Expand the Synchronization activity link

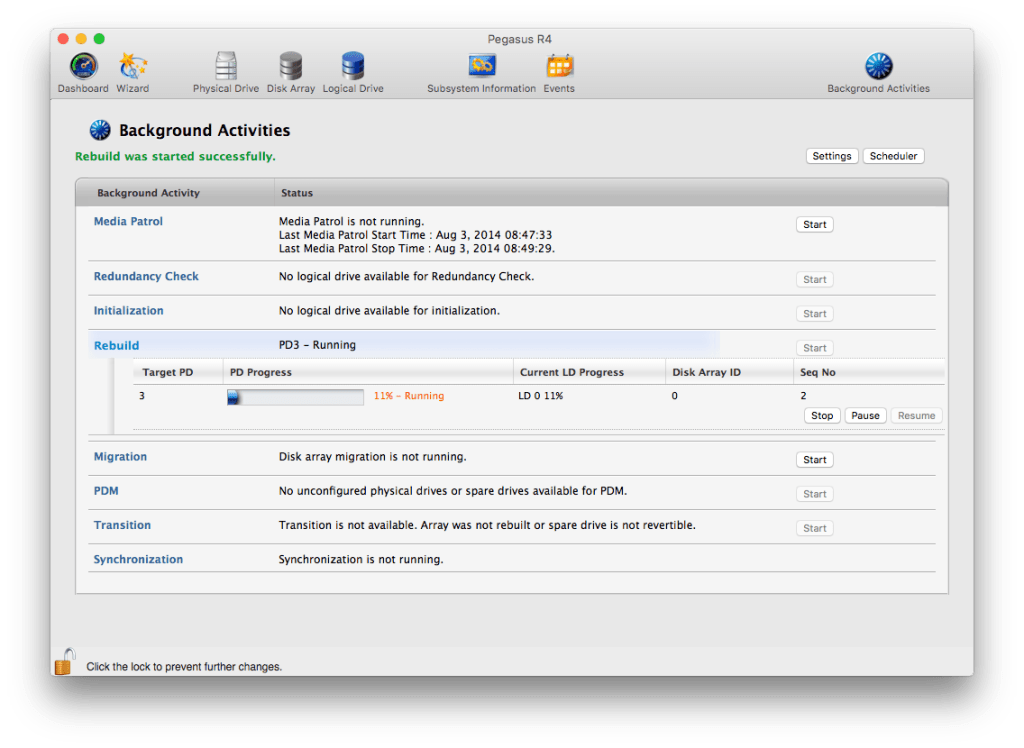coord(138,559)
